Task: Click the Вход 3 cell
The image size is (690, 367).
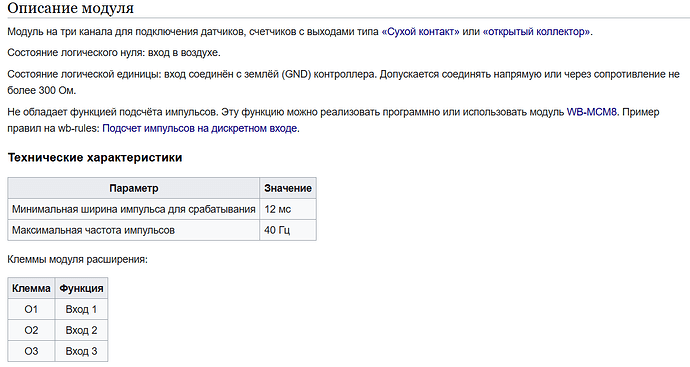Action: [81, 351]
